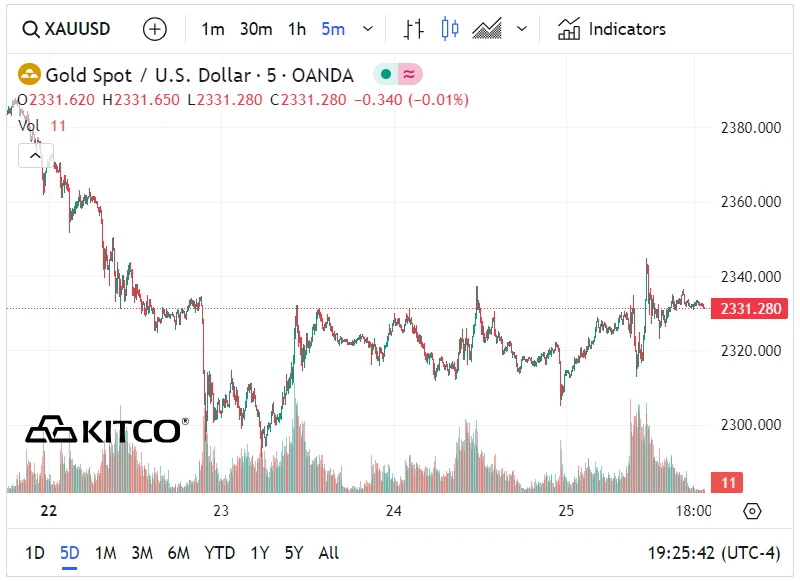The image size is (800, 581).
Task: Open XAUUSD symbol search
Action: click(x=66, y=29)
